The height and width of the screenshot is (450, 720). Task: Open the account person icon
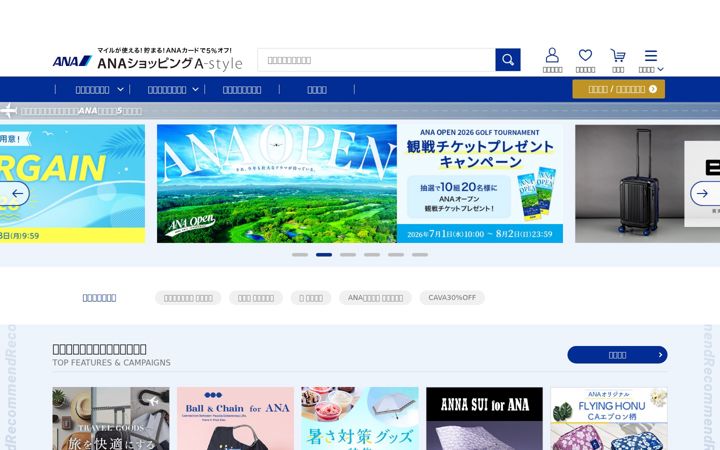point(552,56)
